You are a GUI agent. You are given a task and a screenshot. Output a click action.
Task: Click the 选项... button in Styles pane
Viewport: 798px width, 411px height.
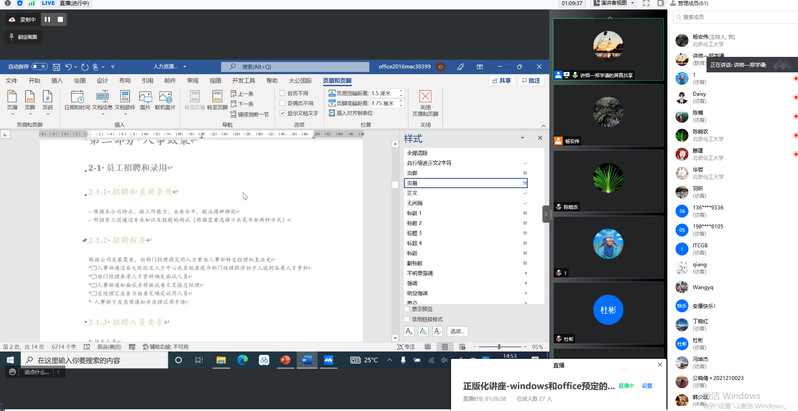pyautogui.click(x=456, y=330)
